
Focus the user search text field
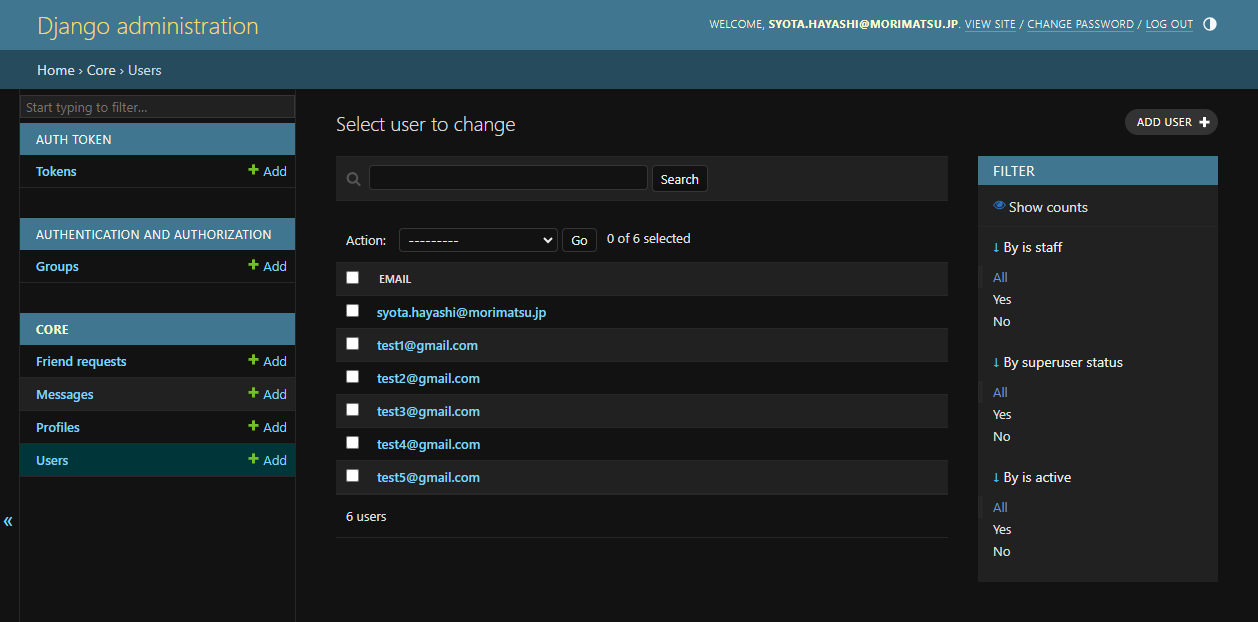(508, 178)
